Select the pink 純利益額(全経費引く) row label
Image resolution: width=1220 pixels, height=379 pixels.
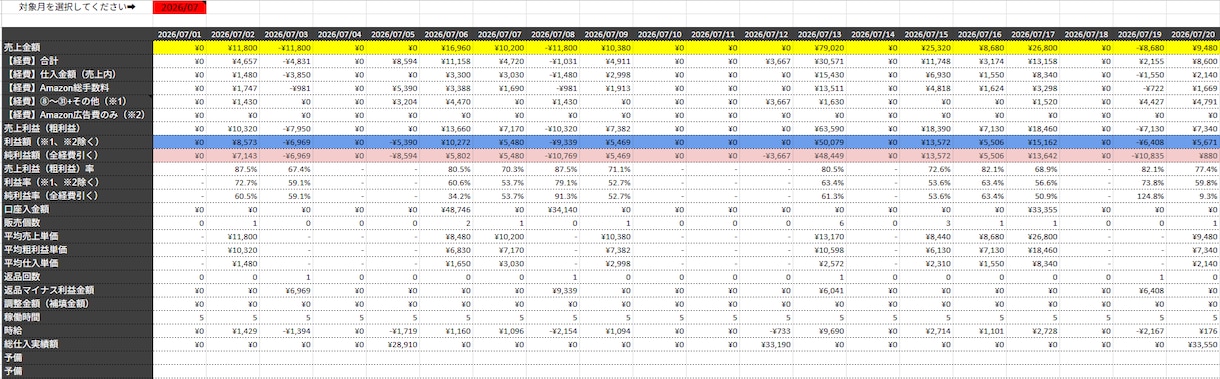[77, 156]
